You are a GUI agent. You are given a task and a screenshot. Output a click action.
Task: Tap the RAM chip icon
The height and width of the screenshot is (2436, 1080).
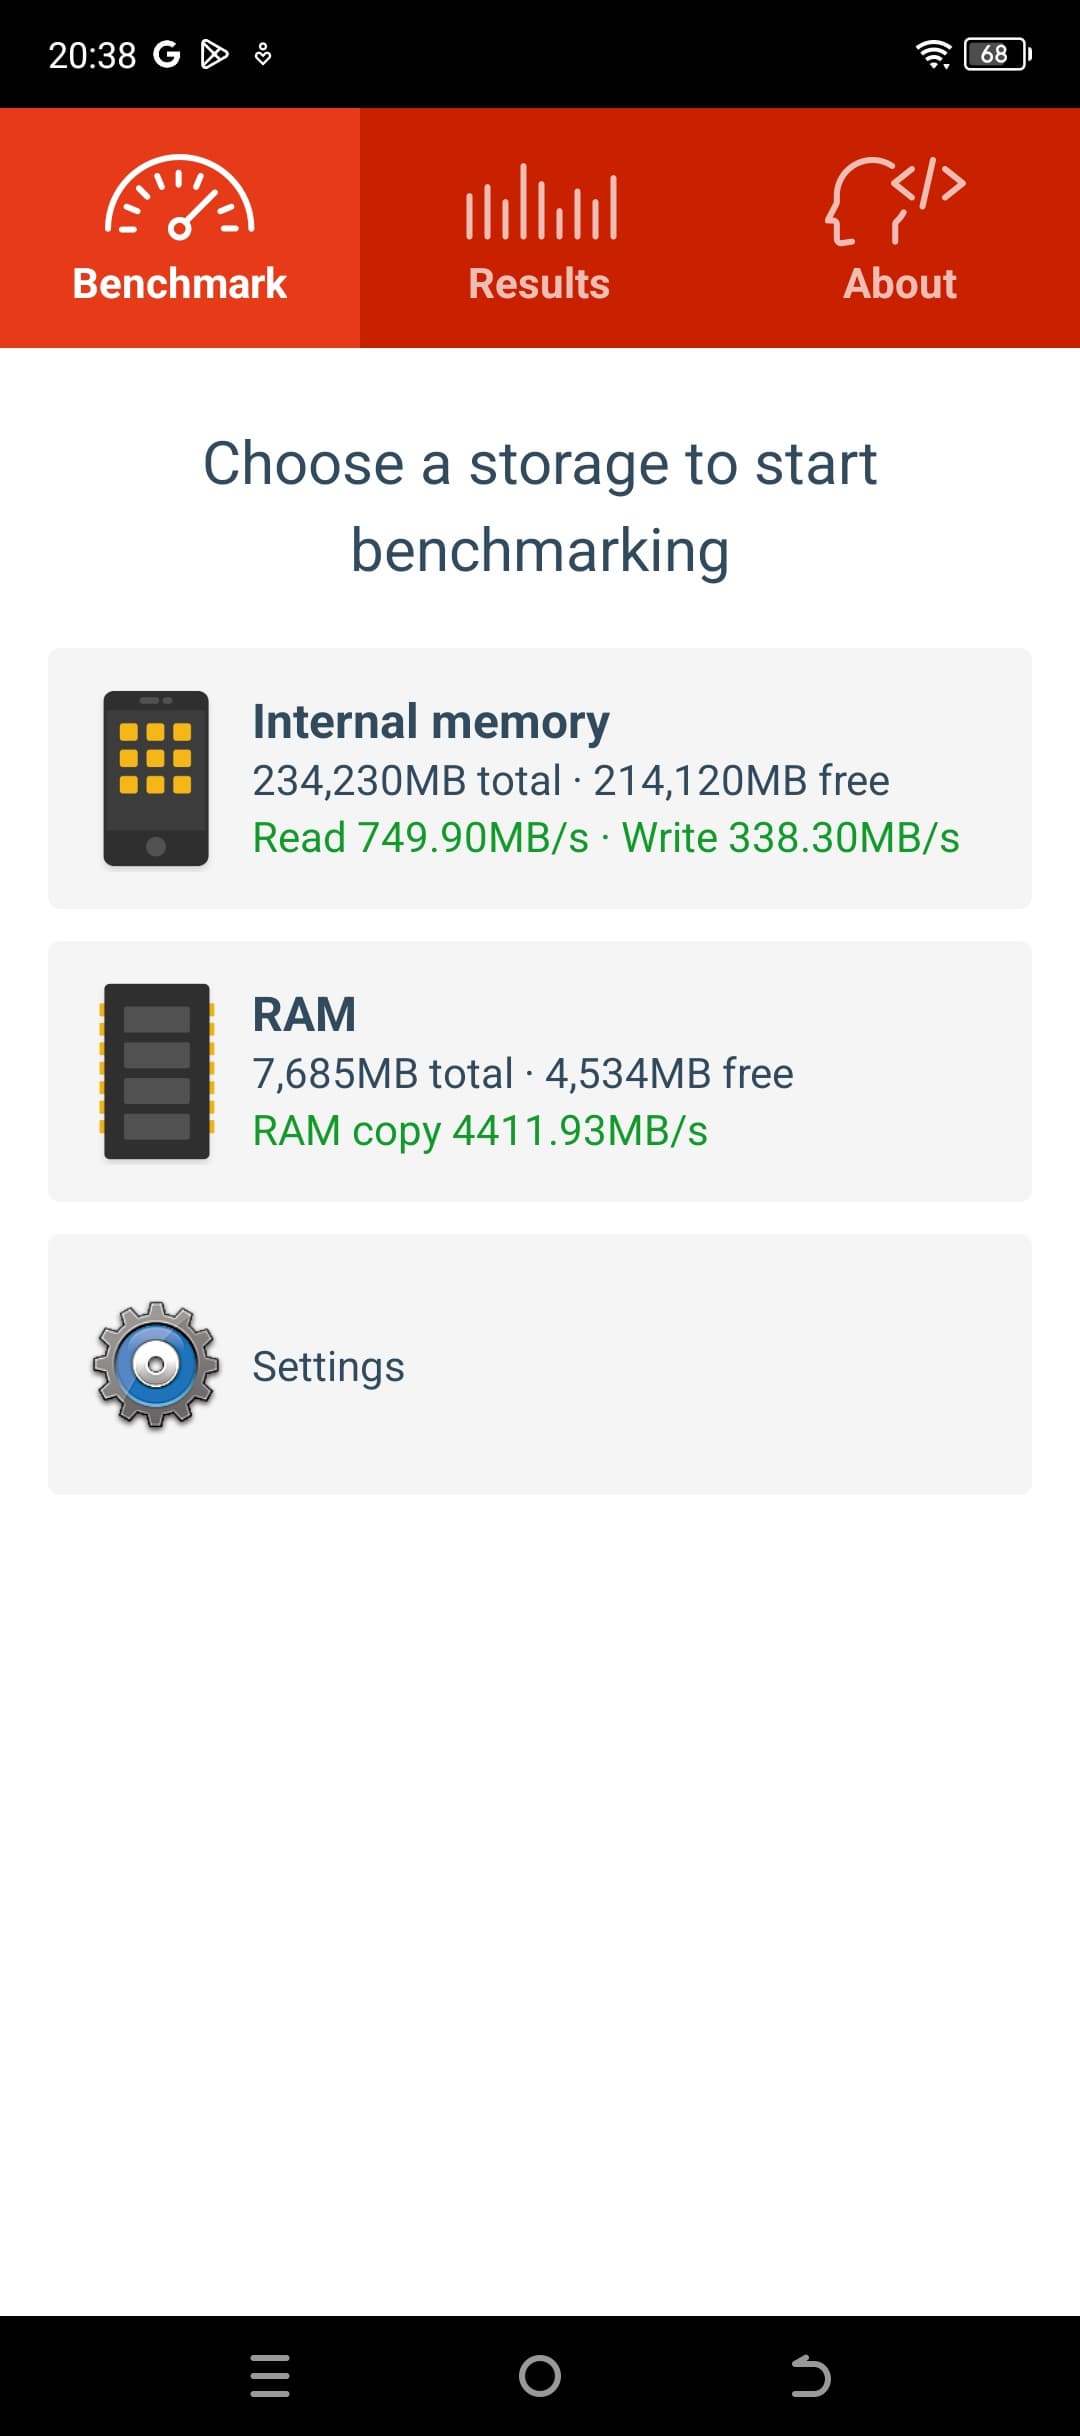pyautogui.click(x=156, y=1071)
